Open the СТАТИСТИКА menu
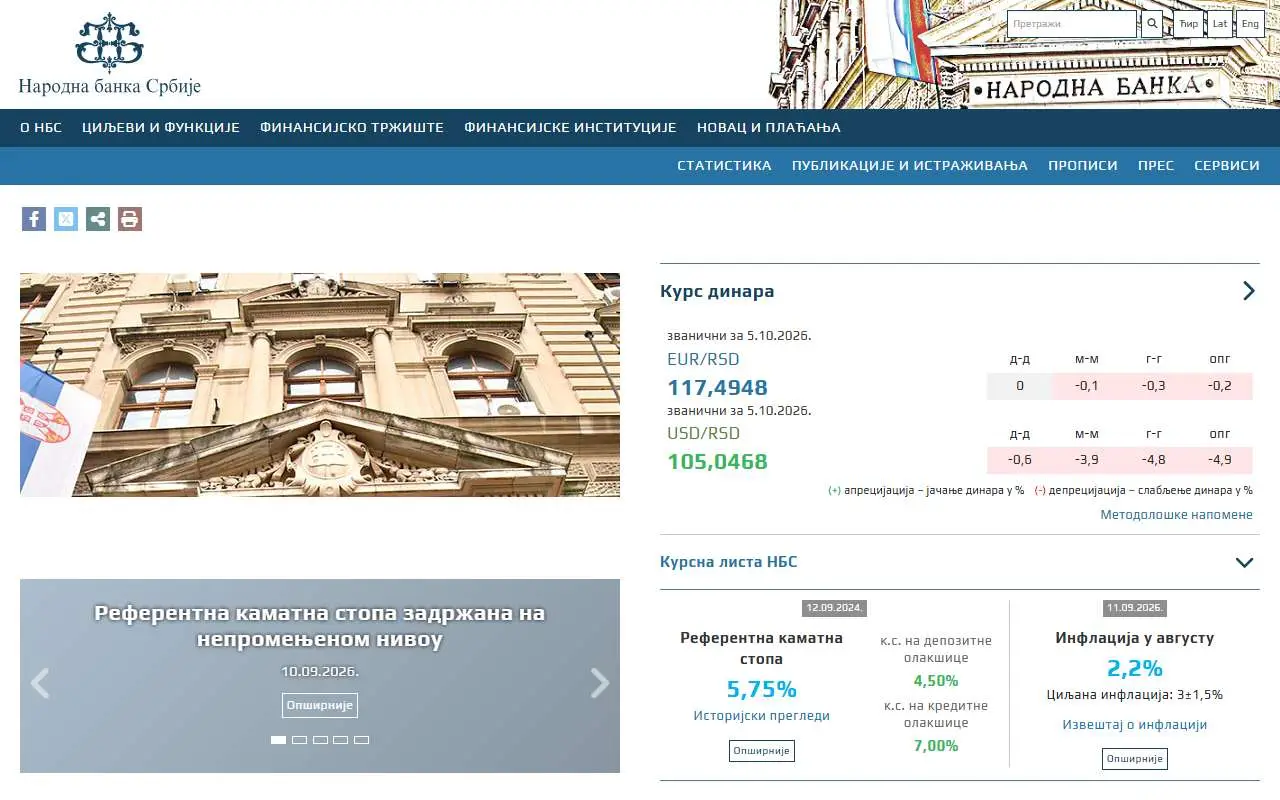The width and height of the screenshot is (1280, 800). [724, 166]
